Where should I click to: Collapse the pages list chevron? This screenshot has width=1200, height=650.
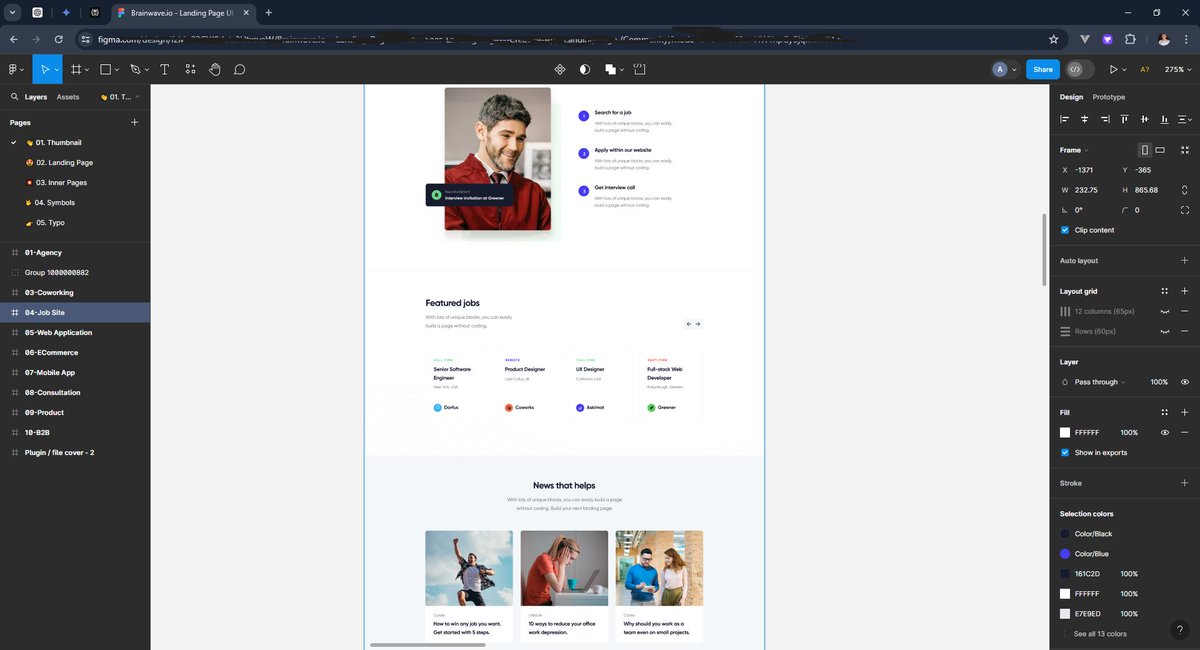point(138,97)
